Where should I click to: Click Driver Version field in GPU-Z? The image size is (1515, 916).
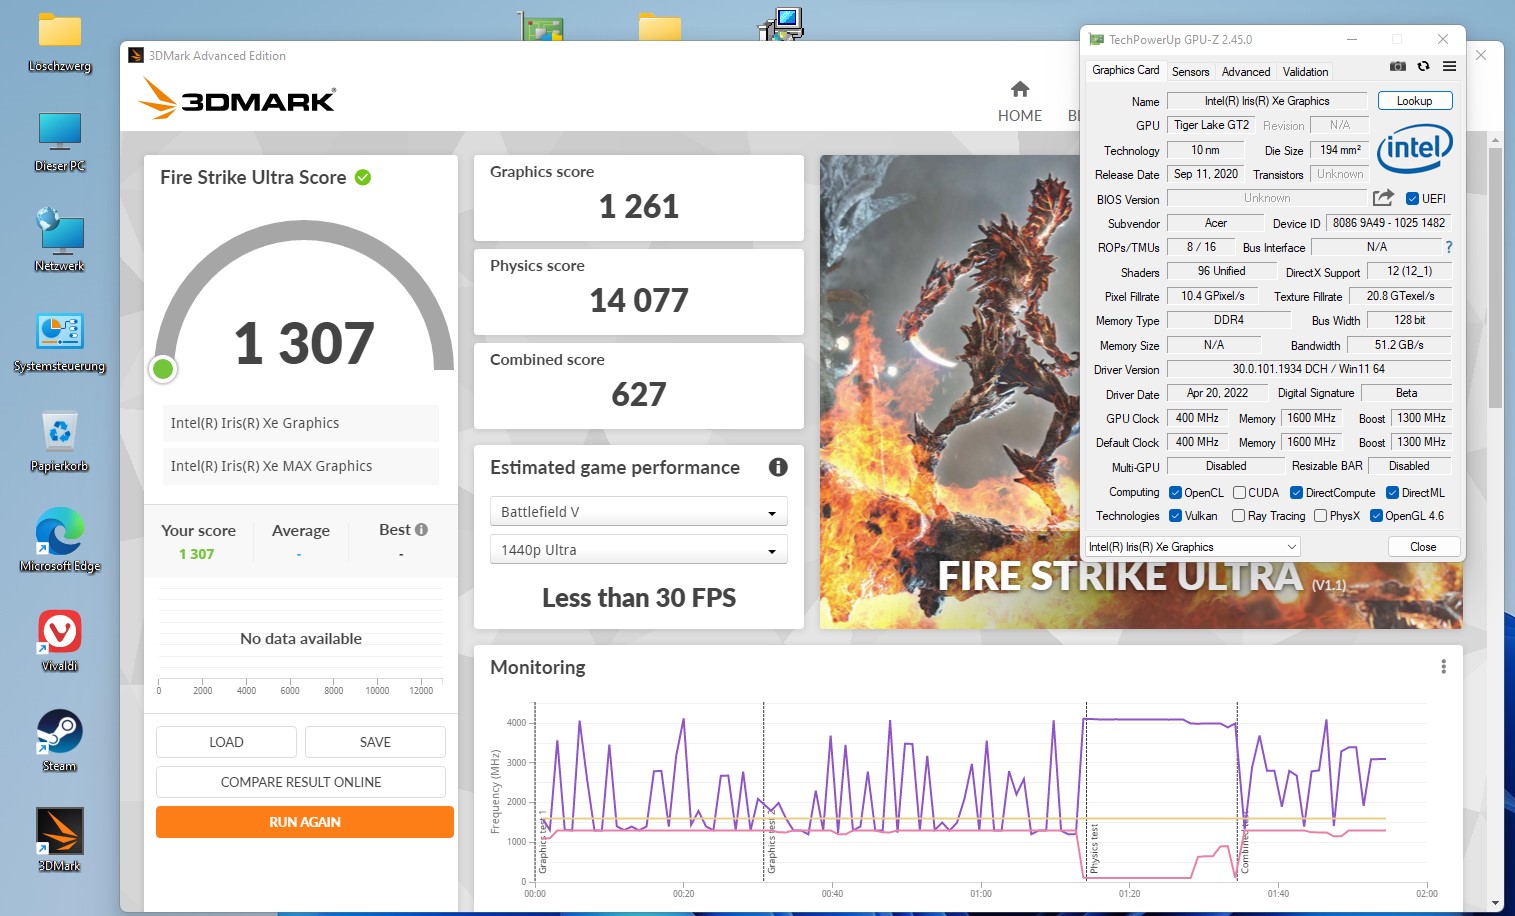click(1308, 369)
